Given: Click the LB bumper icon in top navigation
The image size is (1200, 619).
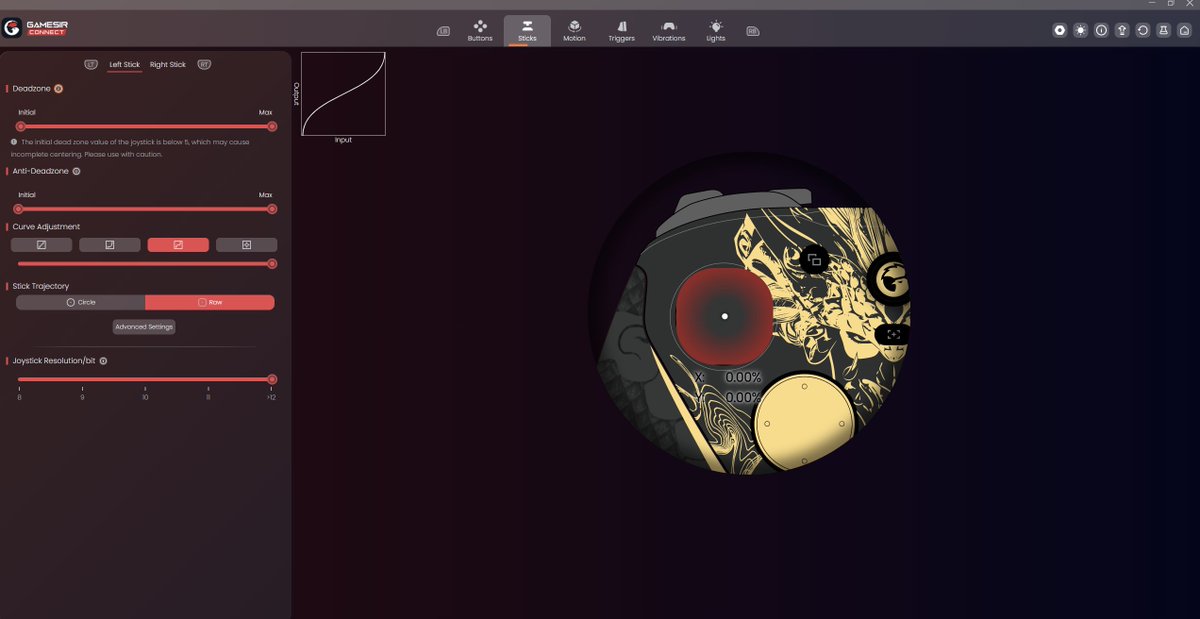Looking at the screenshot, I should 443,31.
